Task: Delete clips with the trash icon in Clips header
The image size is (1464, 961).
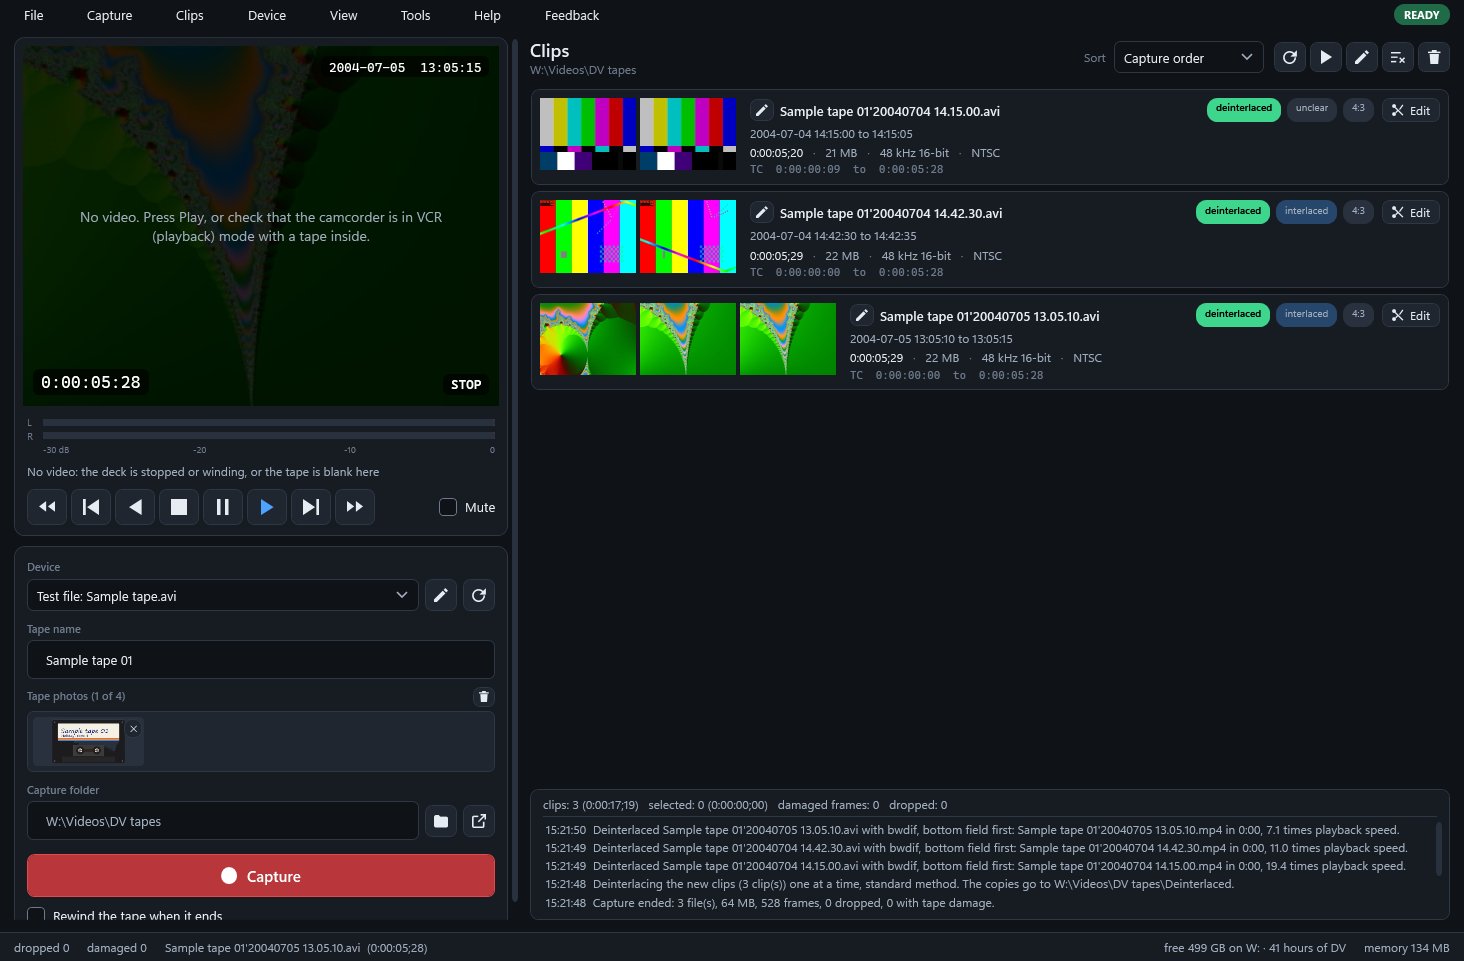Action: coord(1434,57)
